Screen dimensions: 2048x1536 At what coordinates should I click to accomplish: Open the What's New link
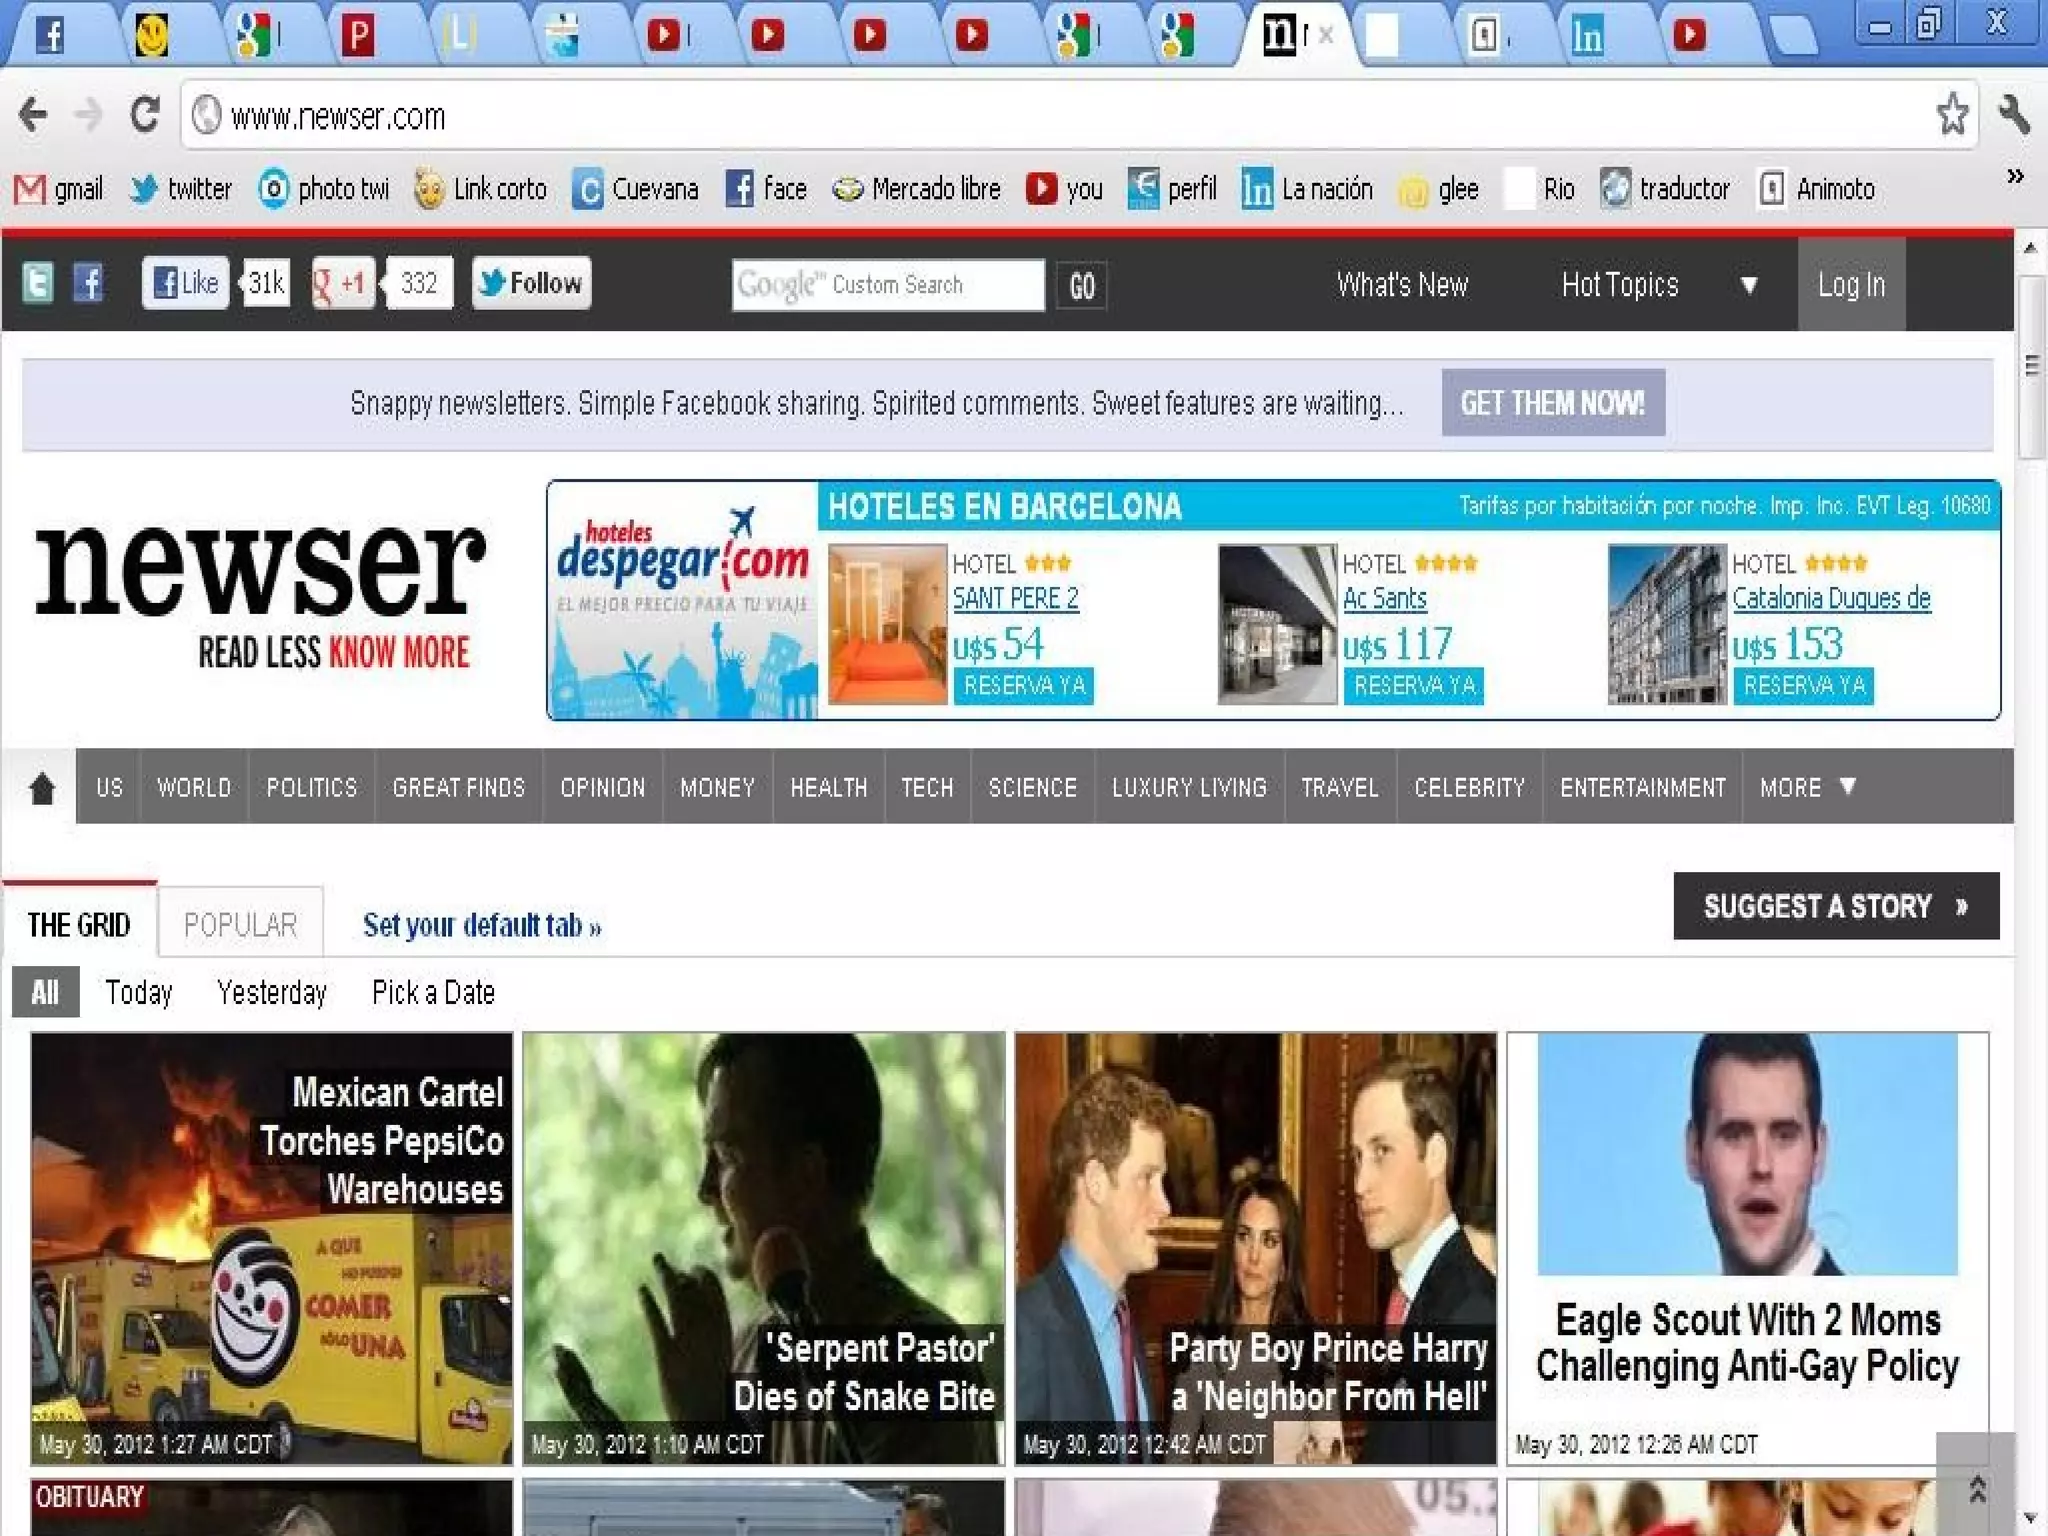coord(1402,285)
